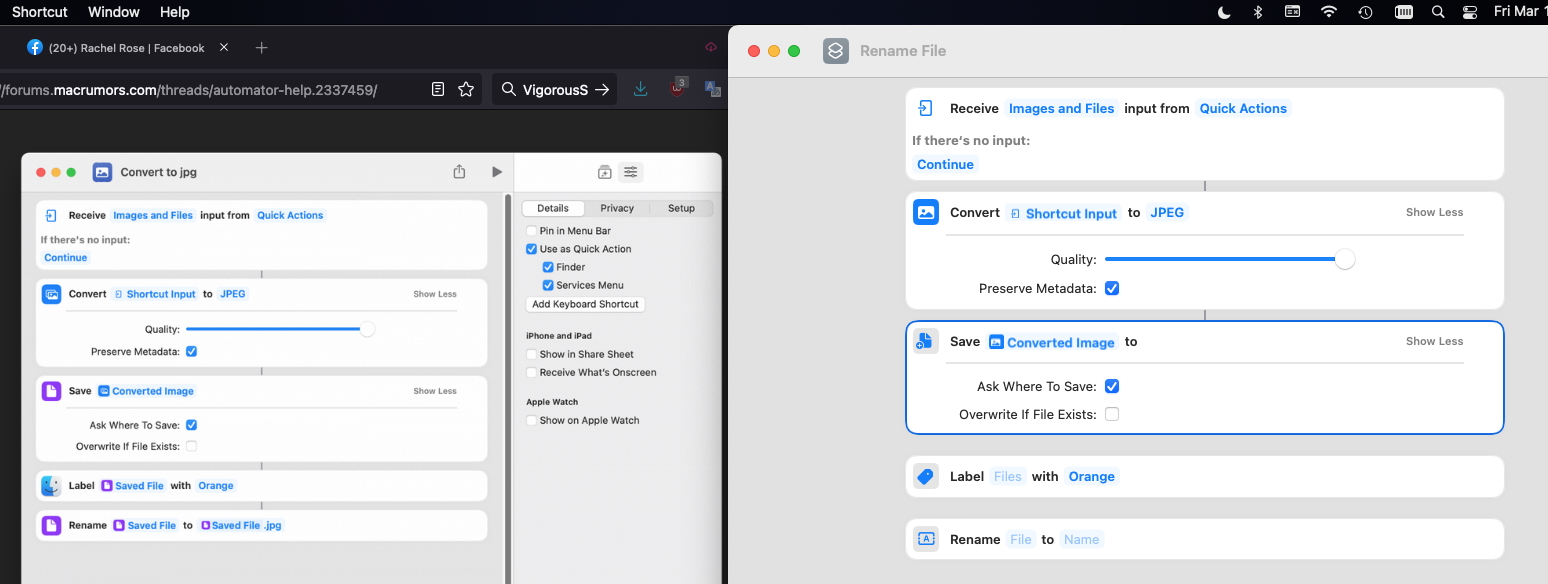Click the magnifier icon in the browser search field
Screen dimensions: 1548x584
click(509, 89)
